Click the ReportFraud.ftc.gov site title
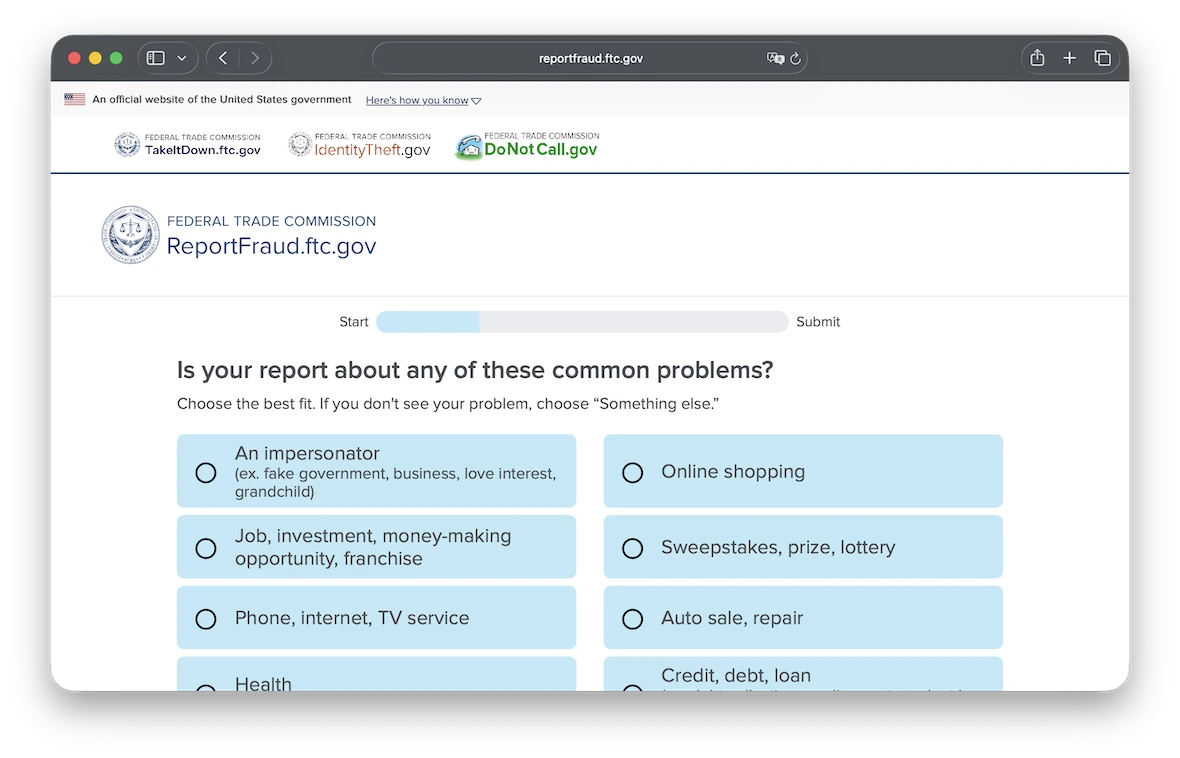 coord(271,246)
